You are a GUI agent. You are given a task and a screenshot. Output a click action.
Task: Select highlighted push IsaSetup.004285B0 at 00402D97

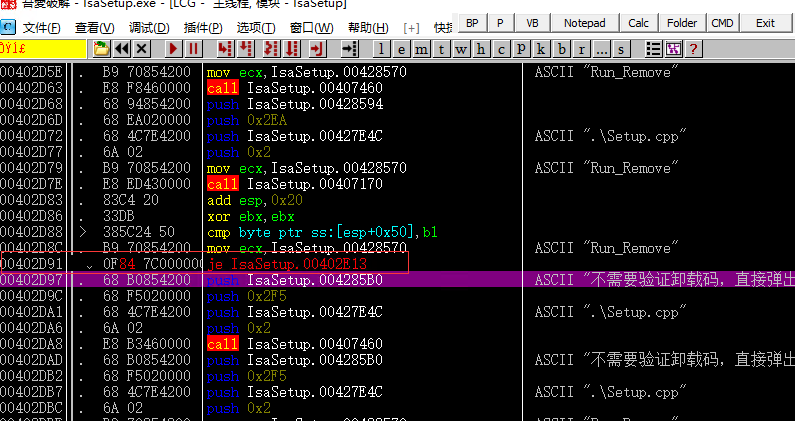(295, 280)
